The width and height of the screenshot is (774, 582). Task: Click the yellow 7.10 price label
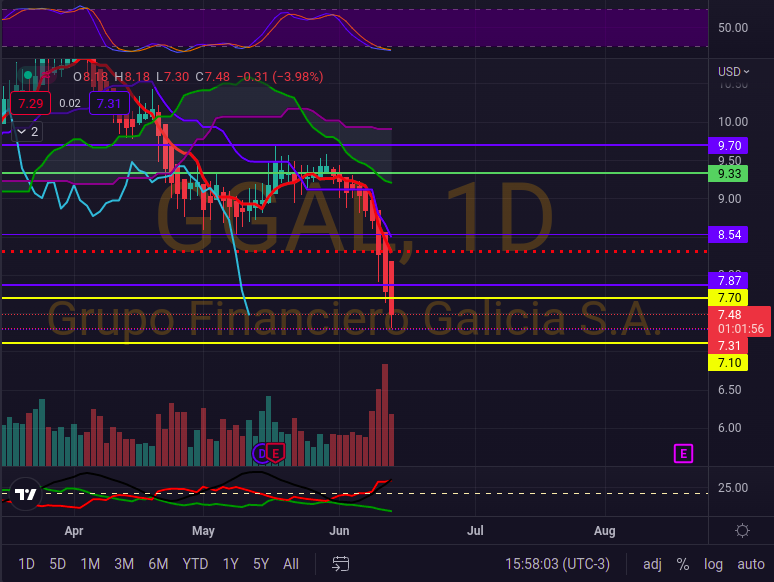pos(728,363)
